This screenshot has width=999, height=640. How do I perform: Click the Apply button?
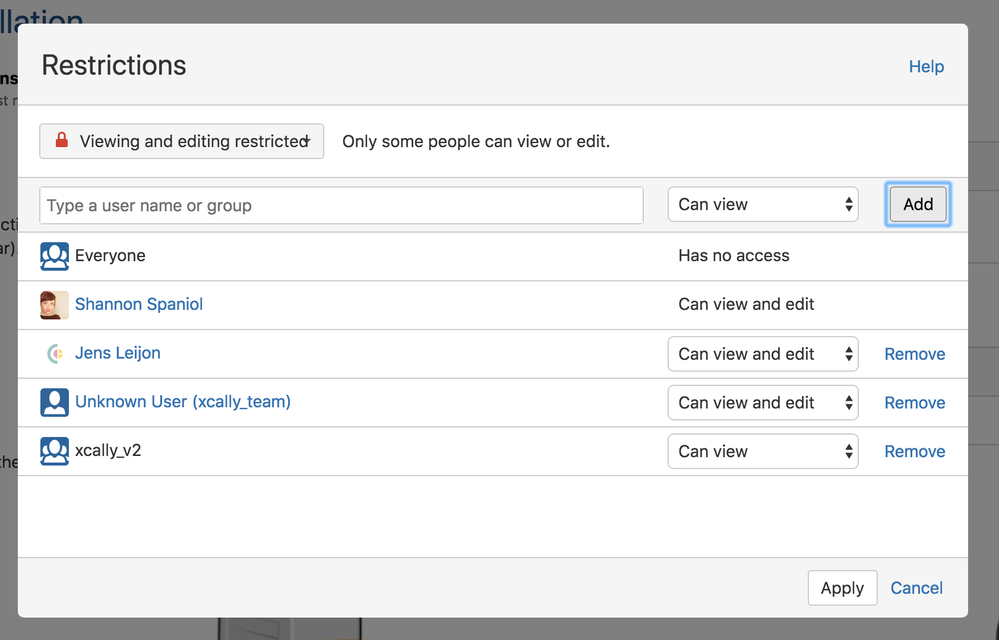pos(842,588)
